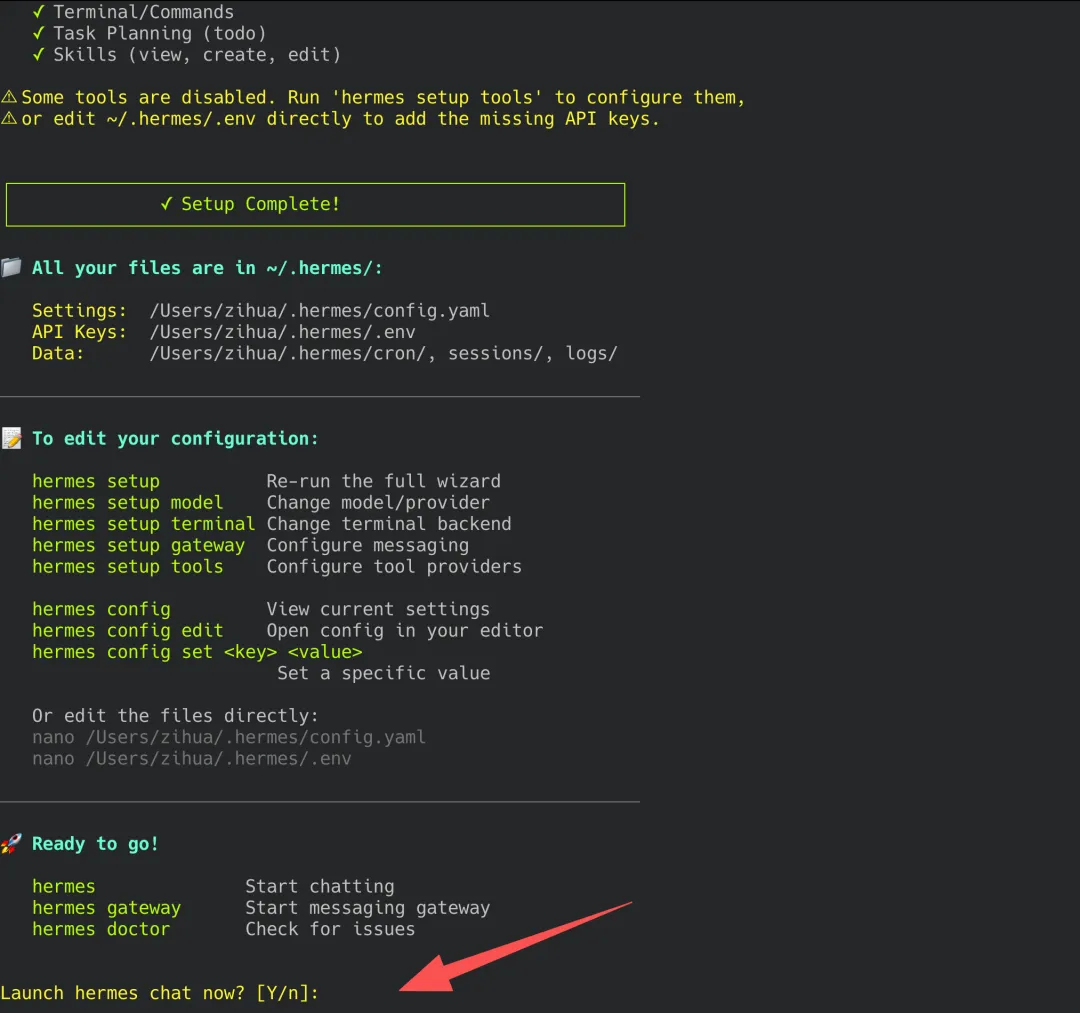The height and width of the screenshot is (1013, 1080).
Task: Click the 'To edit your configuration:' heading
Action: click(x=176, y=439)
